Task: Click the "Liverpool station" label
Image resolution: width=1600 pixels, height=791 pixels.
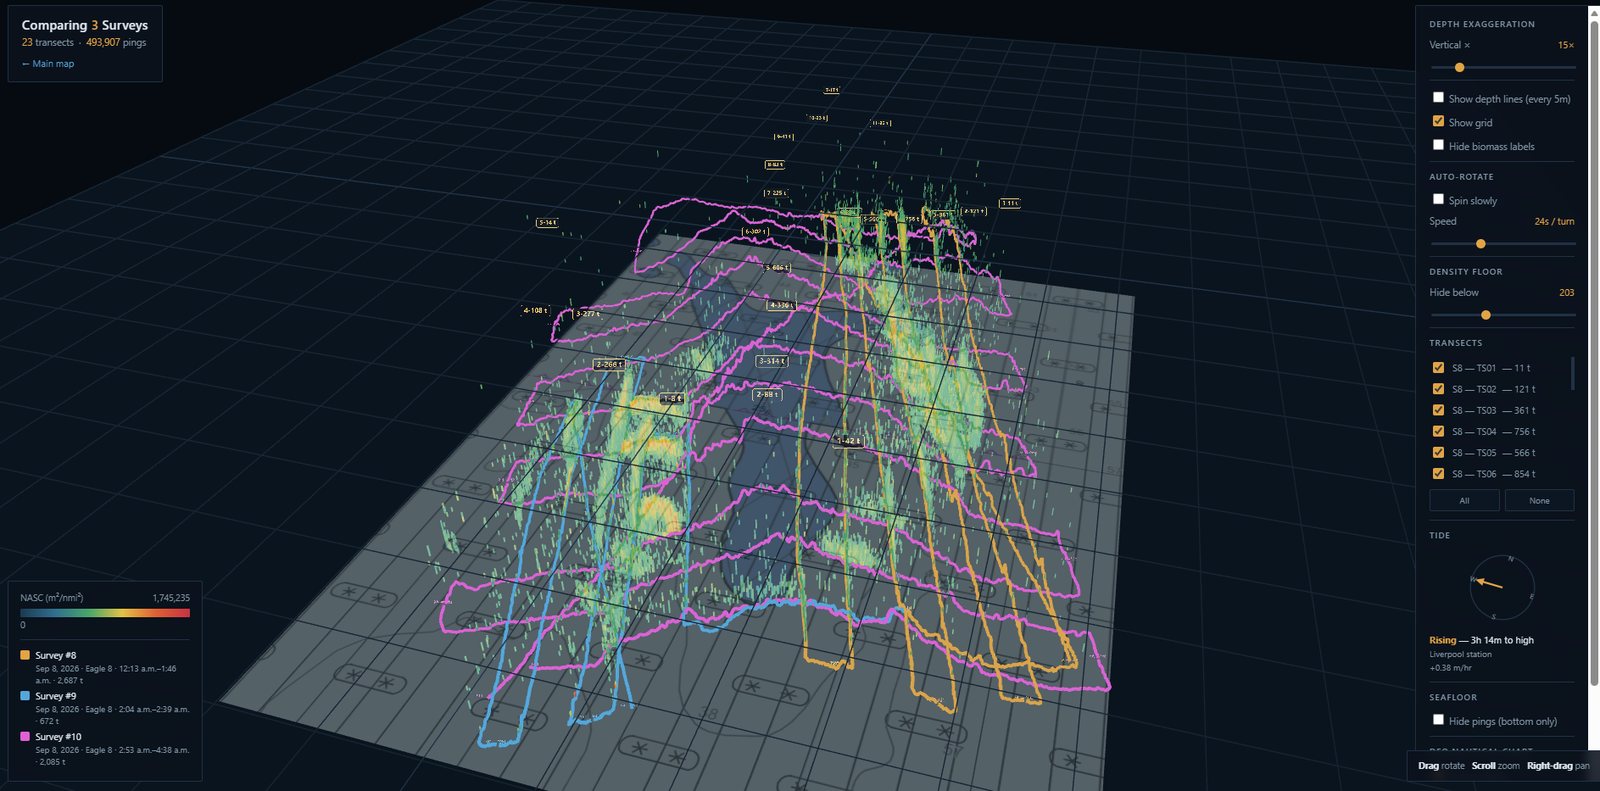Action: [x=1460, y=655]
